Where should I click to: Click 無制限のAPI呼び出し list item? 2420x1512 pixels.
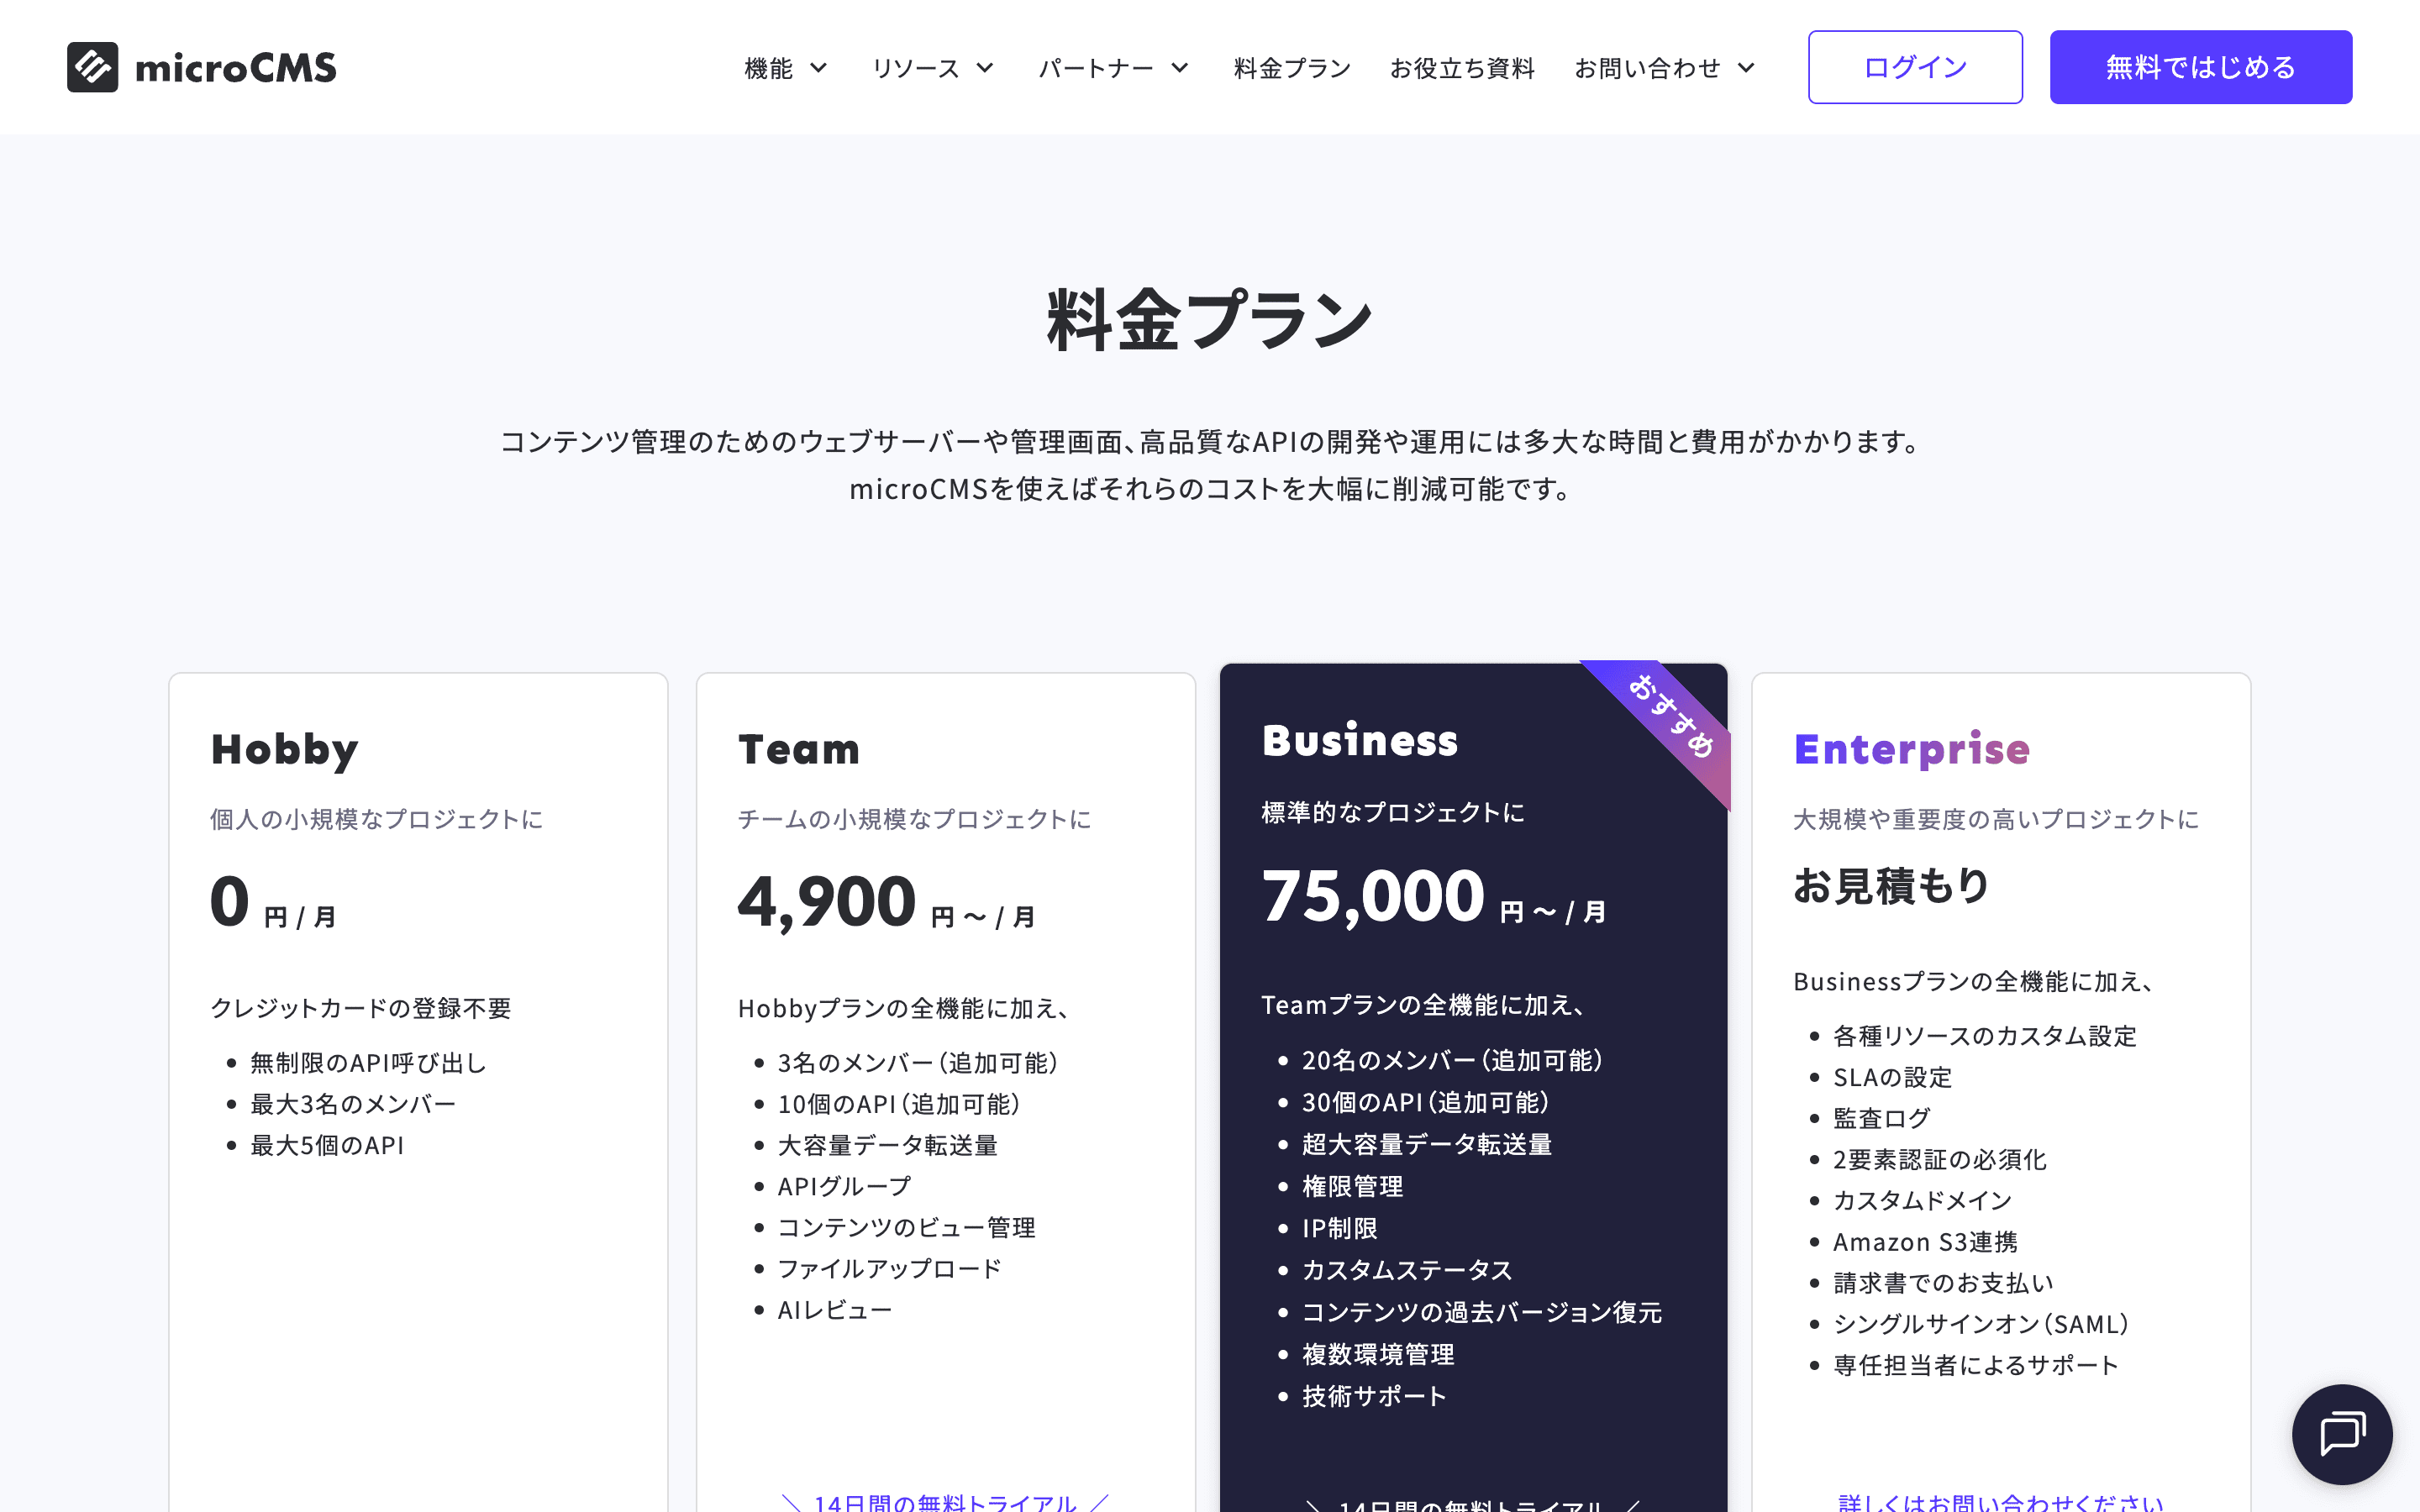coord(368,1063)
